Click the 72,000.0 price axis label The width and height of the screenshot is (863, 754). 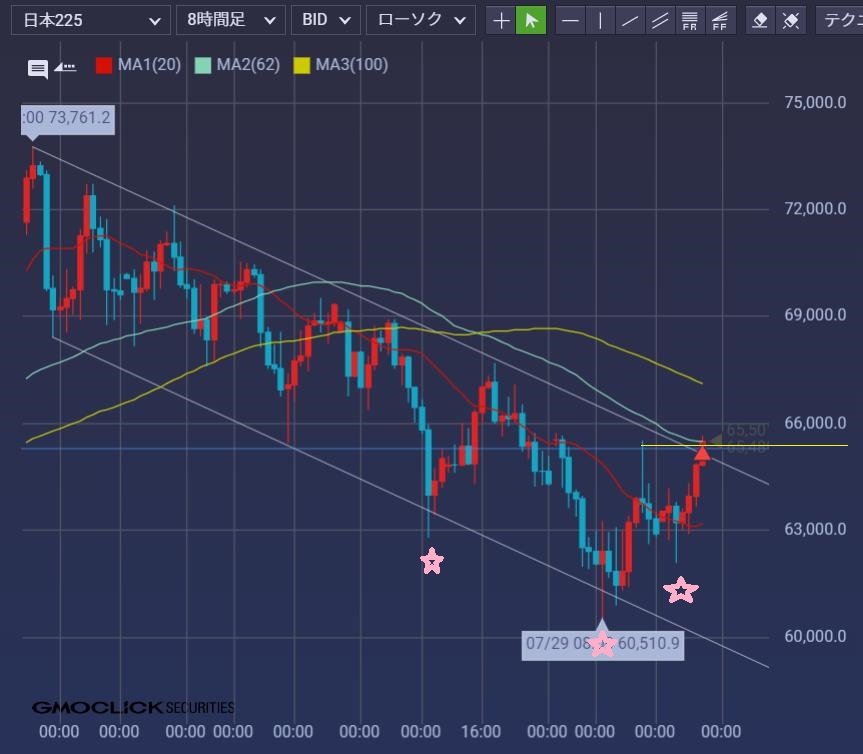815,209
